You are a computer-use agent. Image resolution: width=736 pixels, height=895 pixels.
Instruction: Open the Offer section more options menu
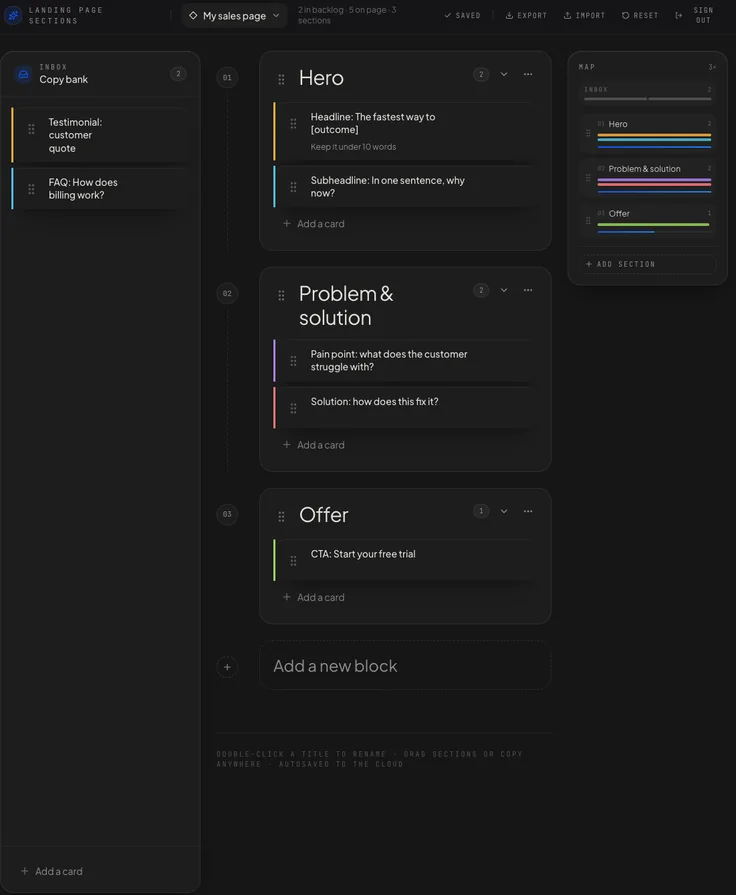click(x=528, y=511)
